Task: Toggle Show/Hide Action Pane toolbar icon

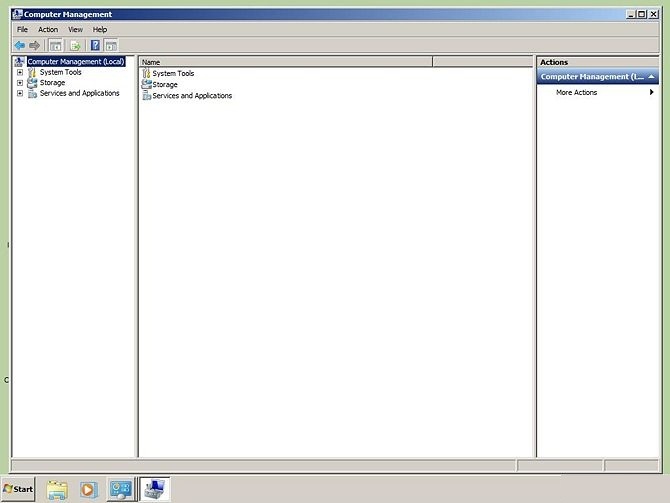Action: click(111, 45)
